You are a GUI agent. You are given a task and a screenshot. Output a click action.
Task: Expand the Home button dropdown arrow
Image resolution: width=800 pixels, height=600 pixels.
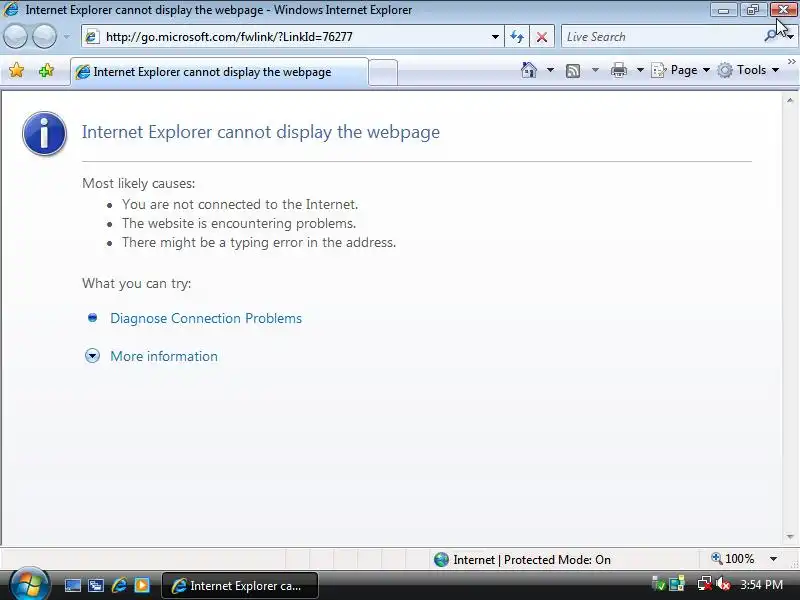[550, 70]
